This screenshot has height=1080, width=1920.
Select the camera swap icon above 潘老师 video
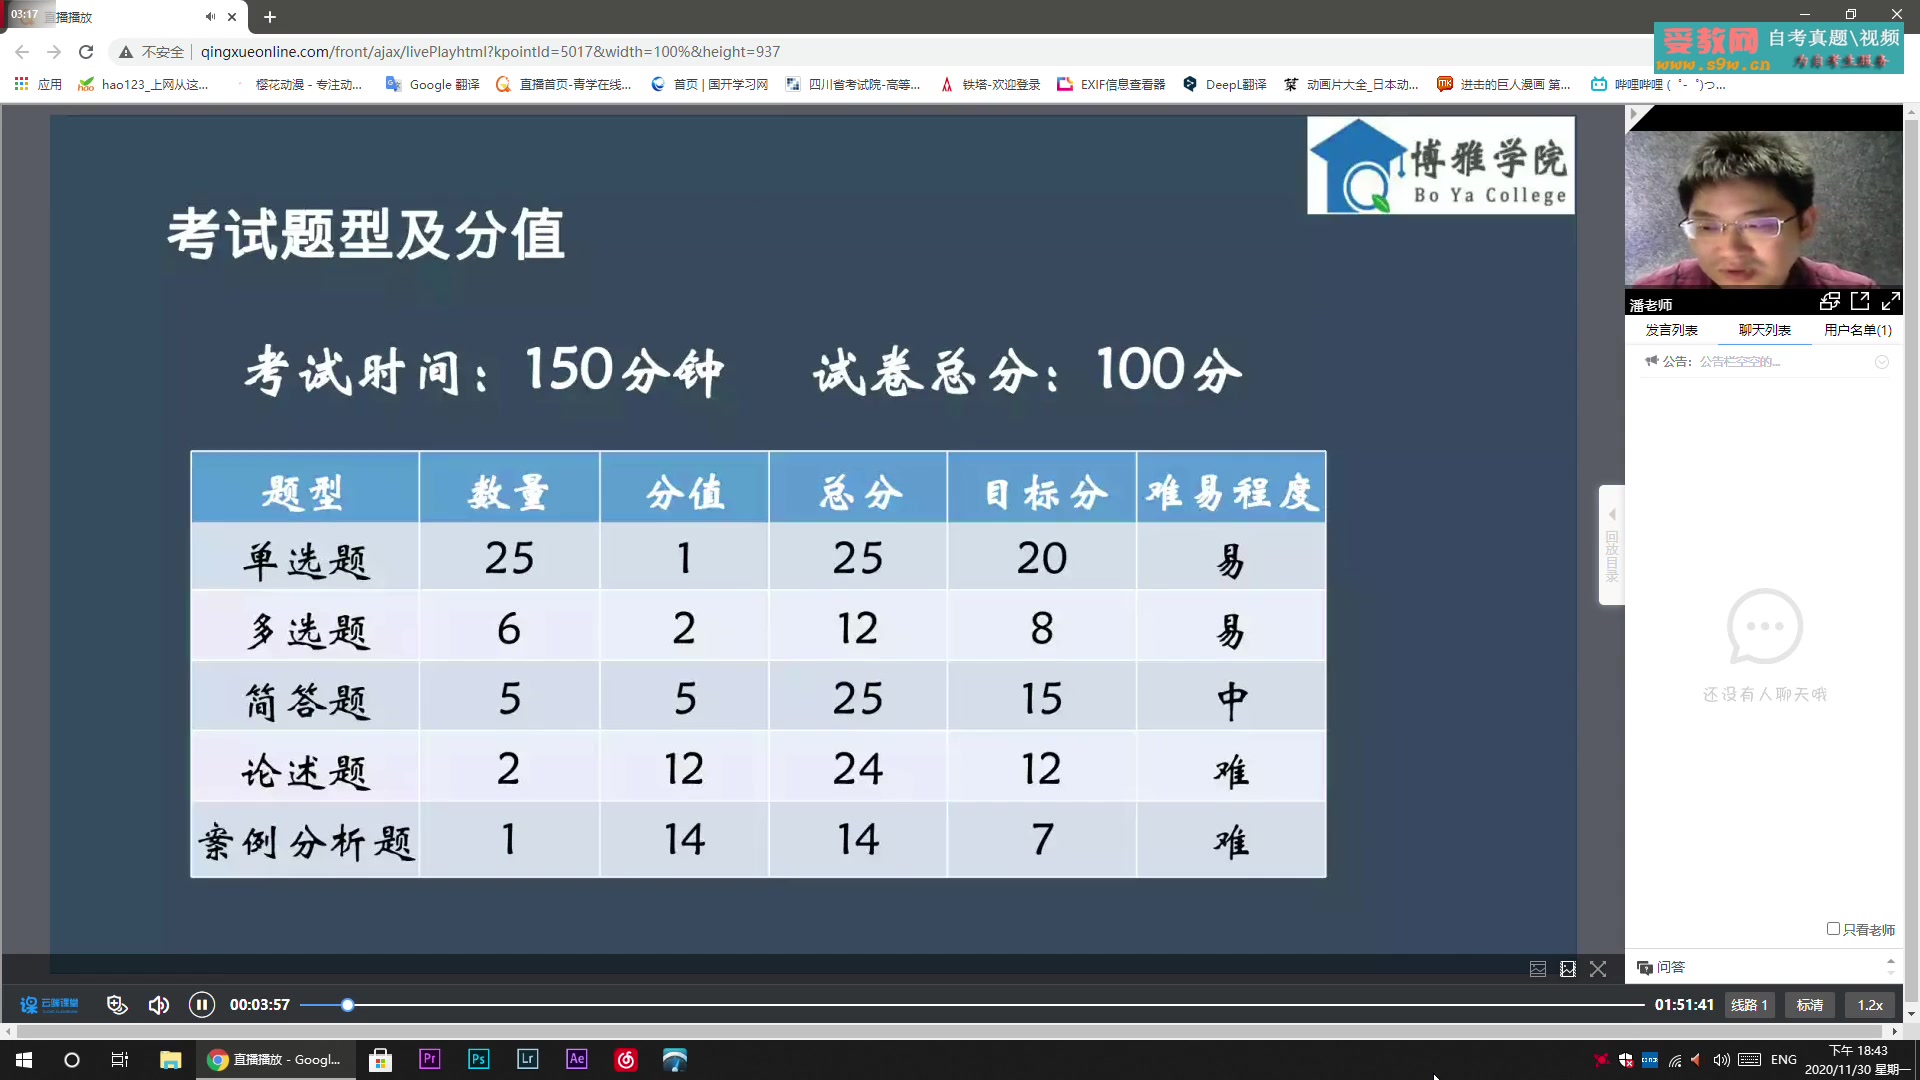click(x=1829, y=300)
